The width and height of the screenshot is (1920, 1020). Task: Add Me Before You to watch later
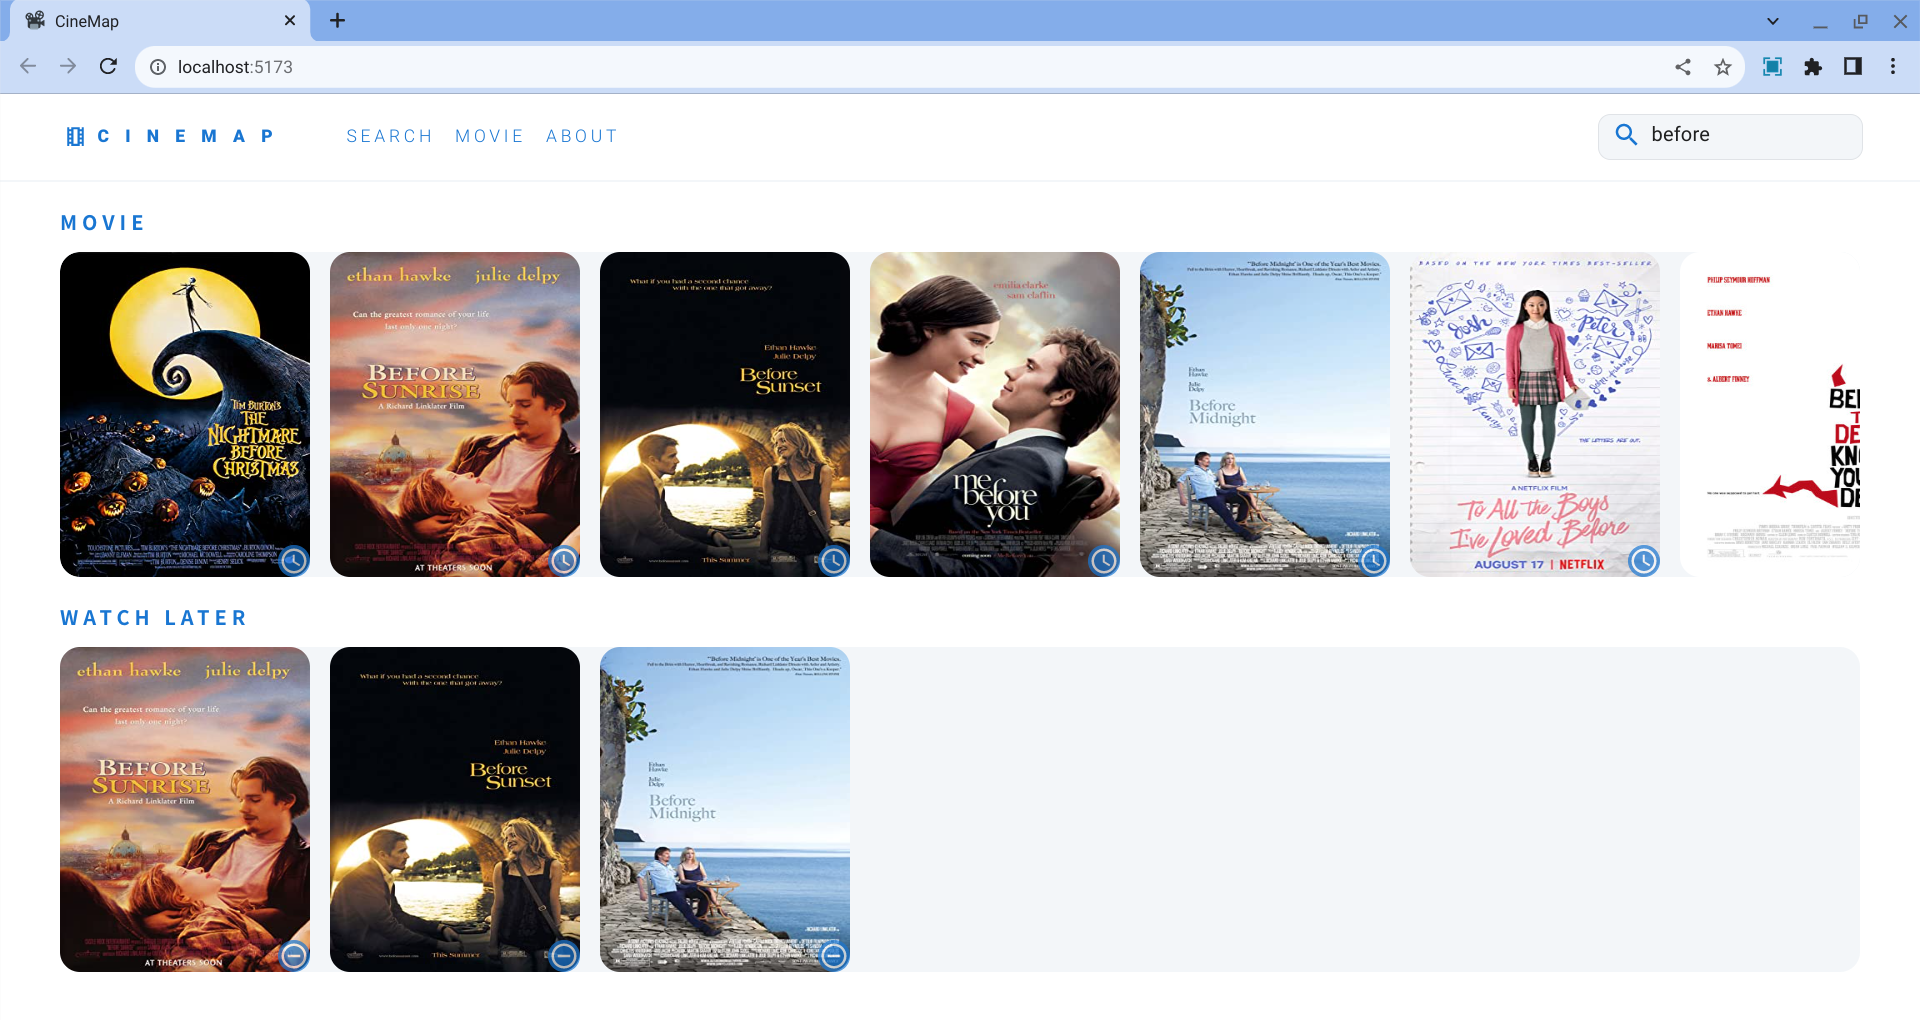coord(1104,561)
